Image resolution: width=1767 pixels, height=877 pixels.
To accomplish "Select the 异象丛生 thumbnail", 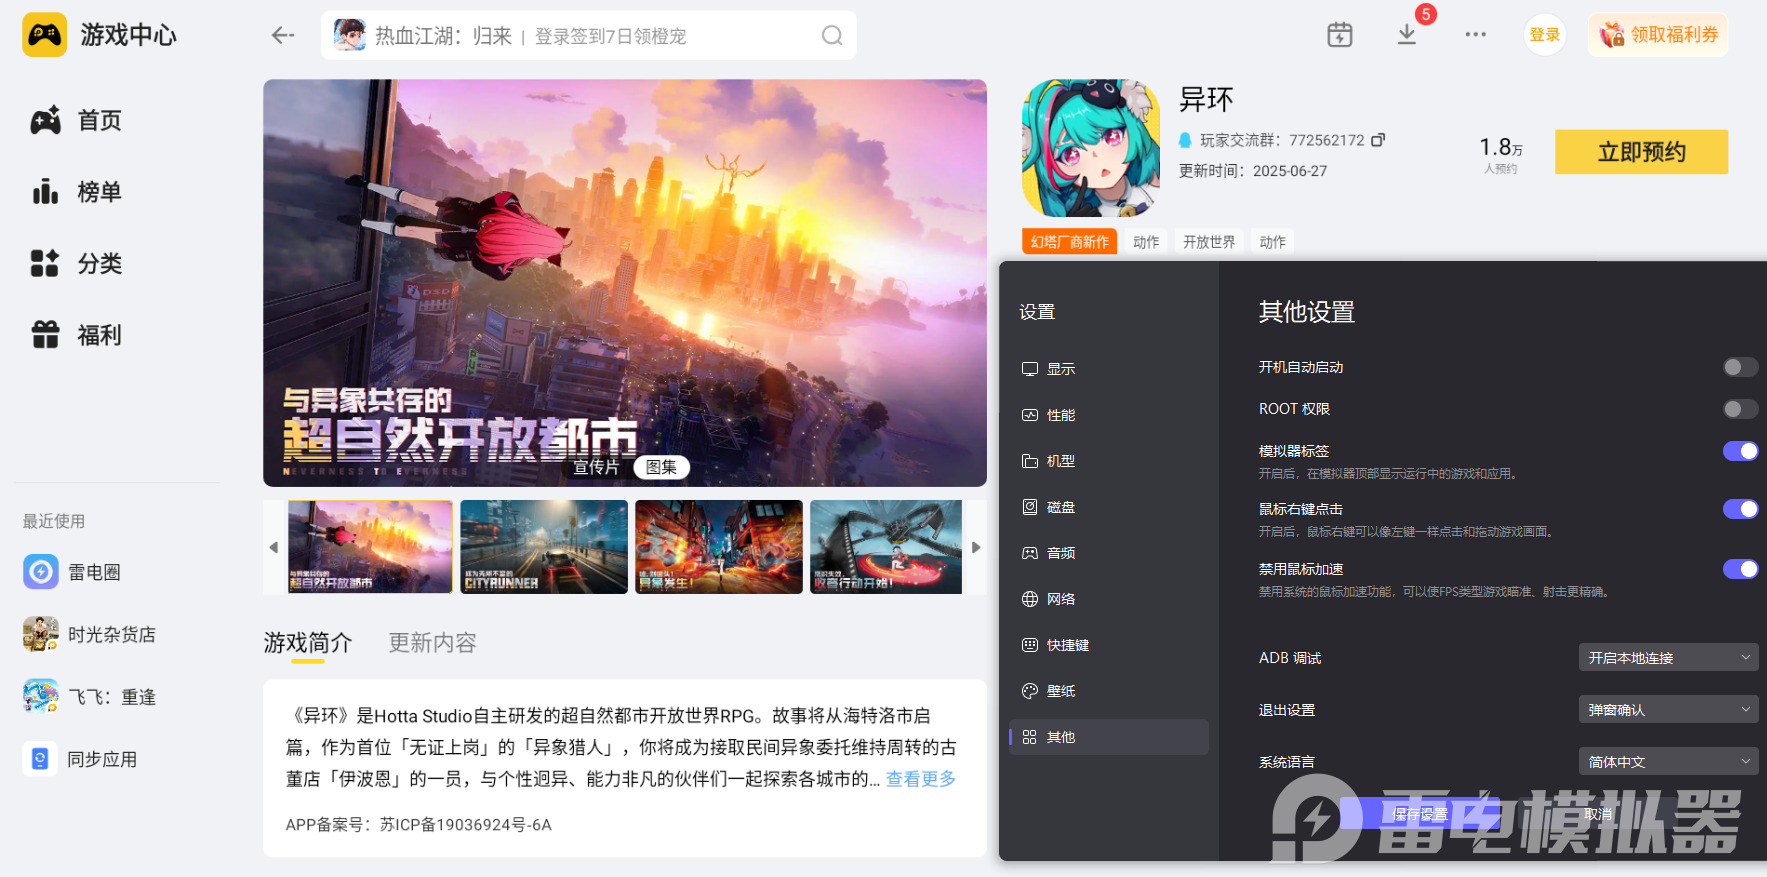I will [x=719, y=547].
